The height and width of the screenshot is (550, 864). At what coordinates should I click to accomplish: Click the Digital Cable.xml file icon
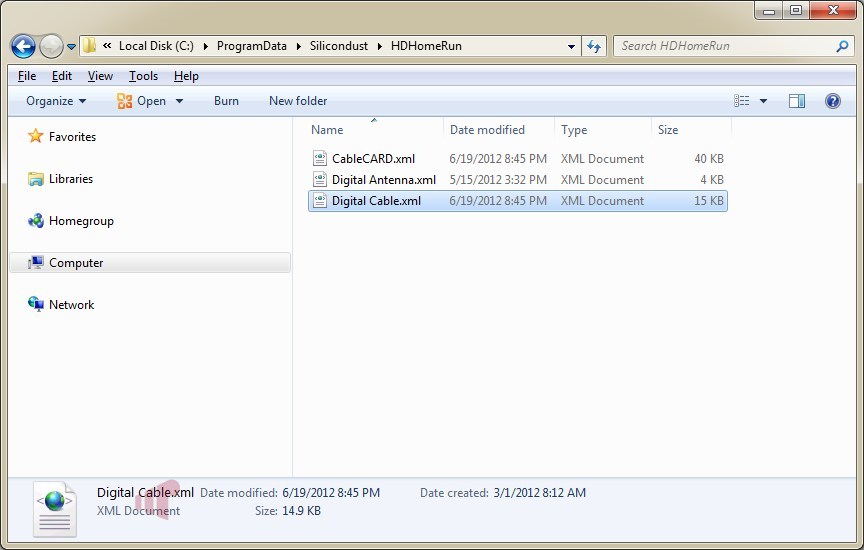click(x=320, y=201)
